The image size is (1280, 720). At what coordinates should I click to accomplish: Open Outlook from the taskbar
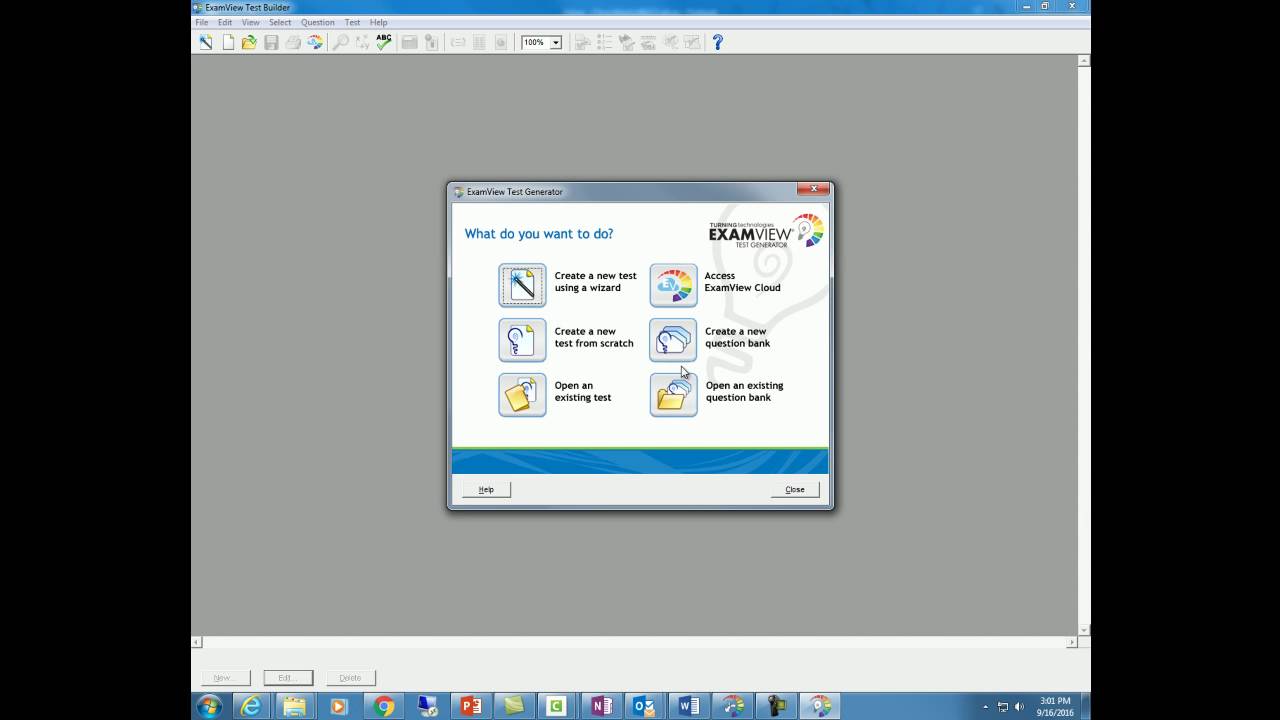pyautogui.click(x=645, y=706)
